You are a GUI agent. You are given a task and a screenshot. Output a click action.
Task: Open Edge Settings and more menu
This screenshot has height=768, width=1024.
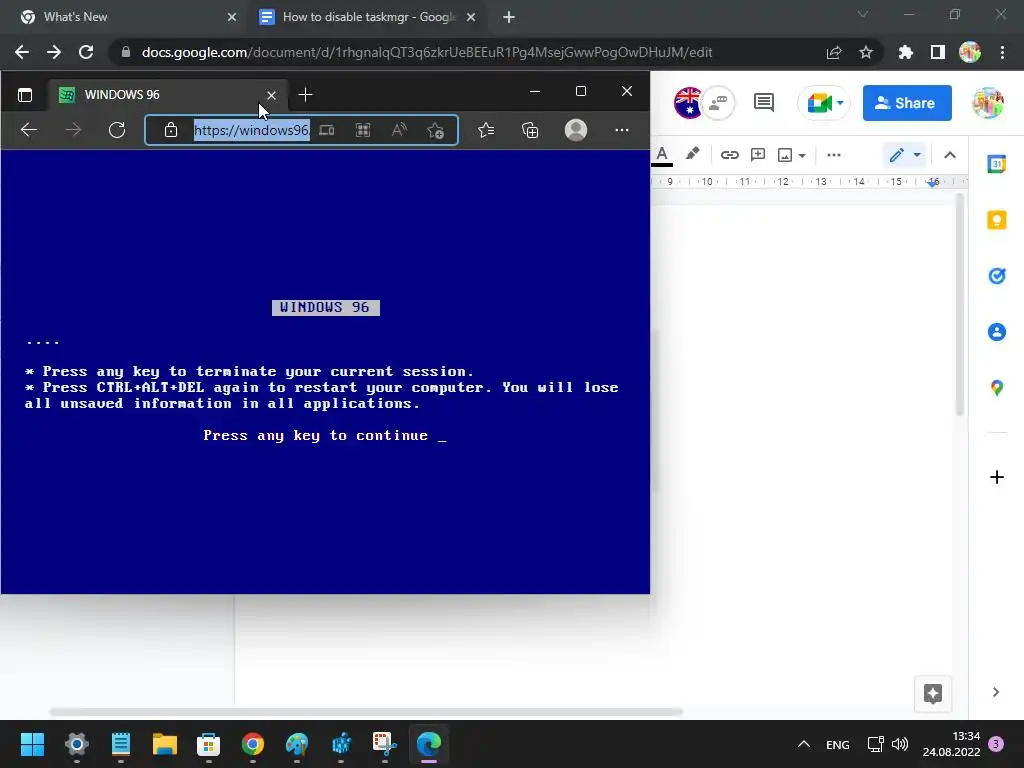(x=622, y=130)
